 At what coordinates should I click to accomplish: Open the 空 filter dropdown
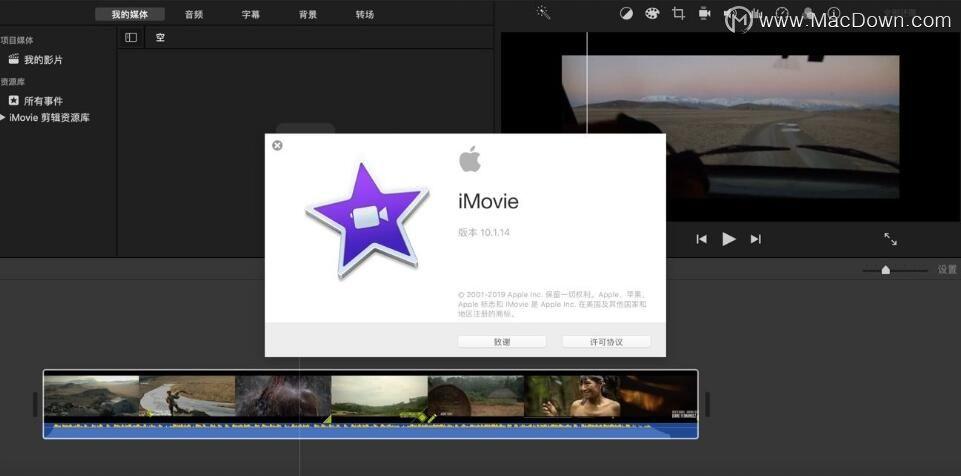160,37
